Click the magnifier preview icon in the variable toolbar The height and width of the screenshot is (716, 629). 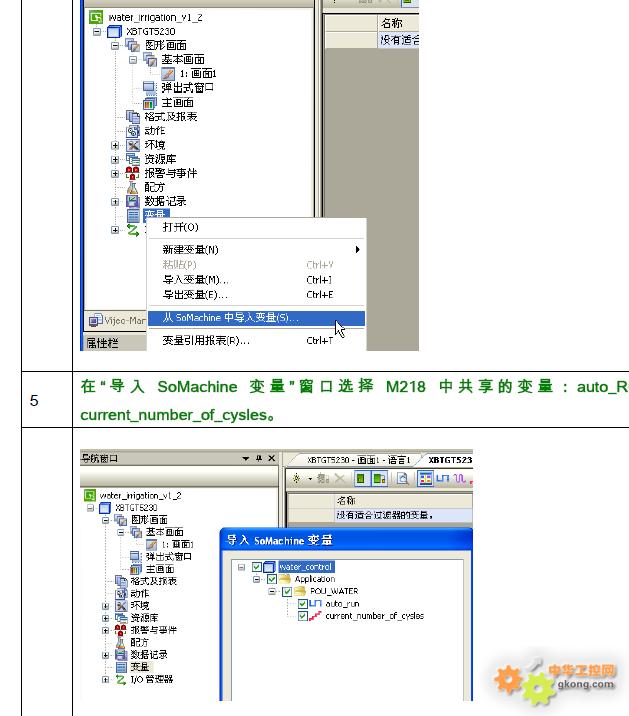(x=402, y=479)
